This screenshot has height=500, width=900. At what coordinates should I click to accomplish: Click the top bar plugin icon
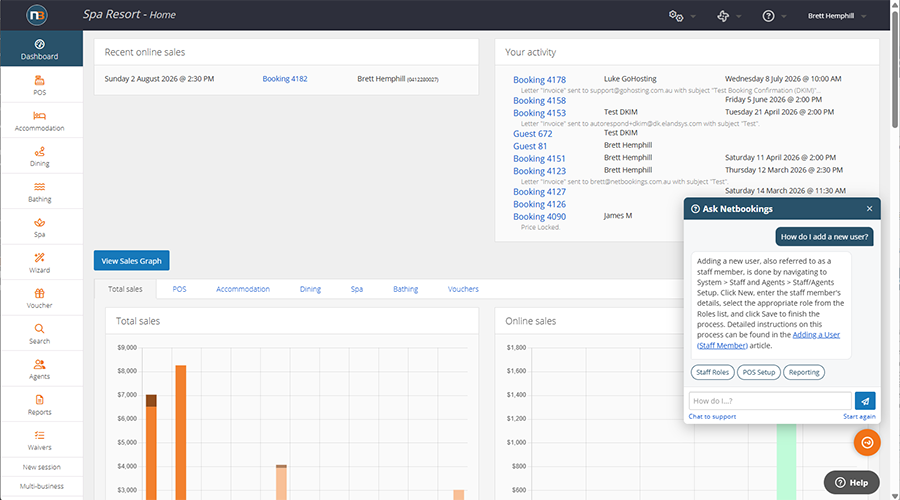pyautogui.click(x=723, y=16)
